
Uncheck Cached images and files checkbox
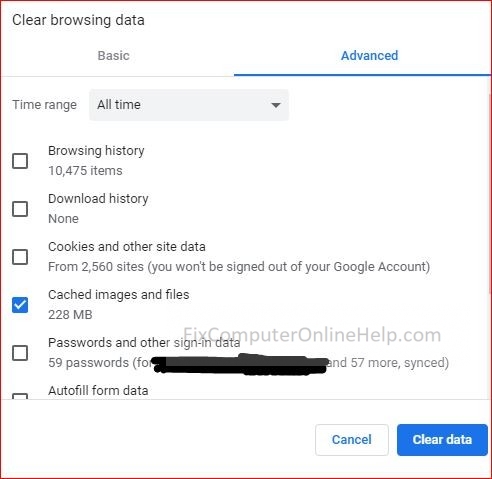pyautogui.click(x=20, y=305)
